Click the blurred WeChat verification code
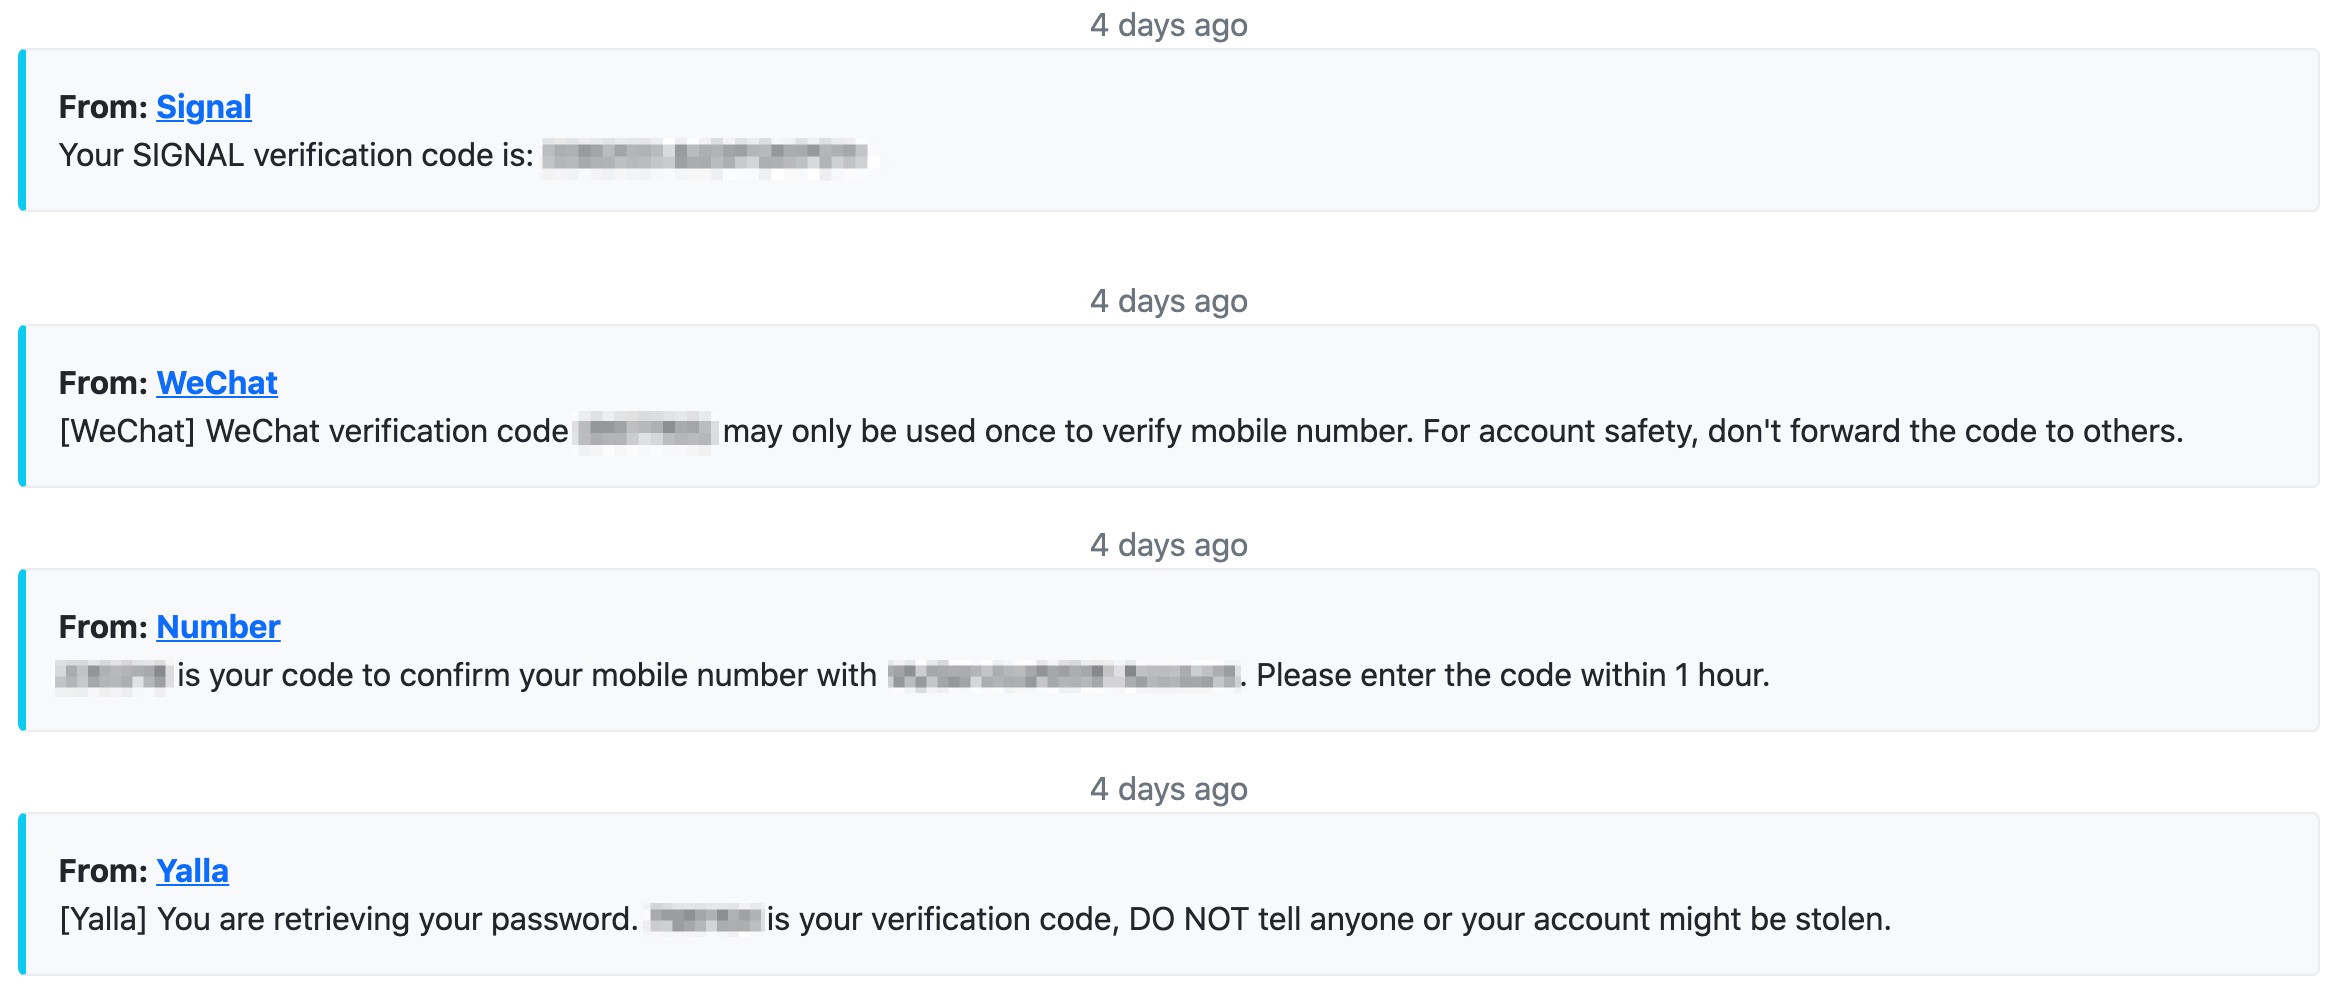The image size is (2338, 998). pos(647,432)
